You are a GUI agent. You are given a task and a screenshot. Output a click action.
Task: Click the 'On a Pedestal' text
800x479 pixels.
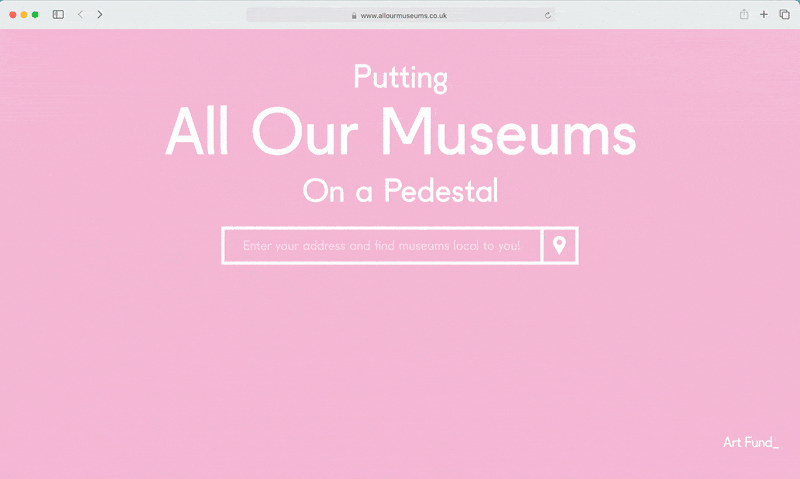click(401, 190)
